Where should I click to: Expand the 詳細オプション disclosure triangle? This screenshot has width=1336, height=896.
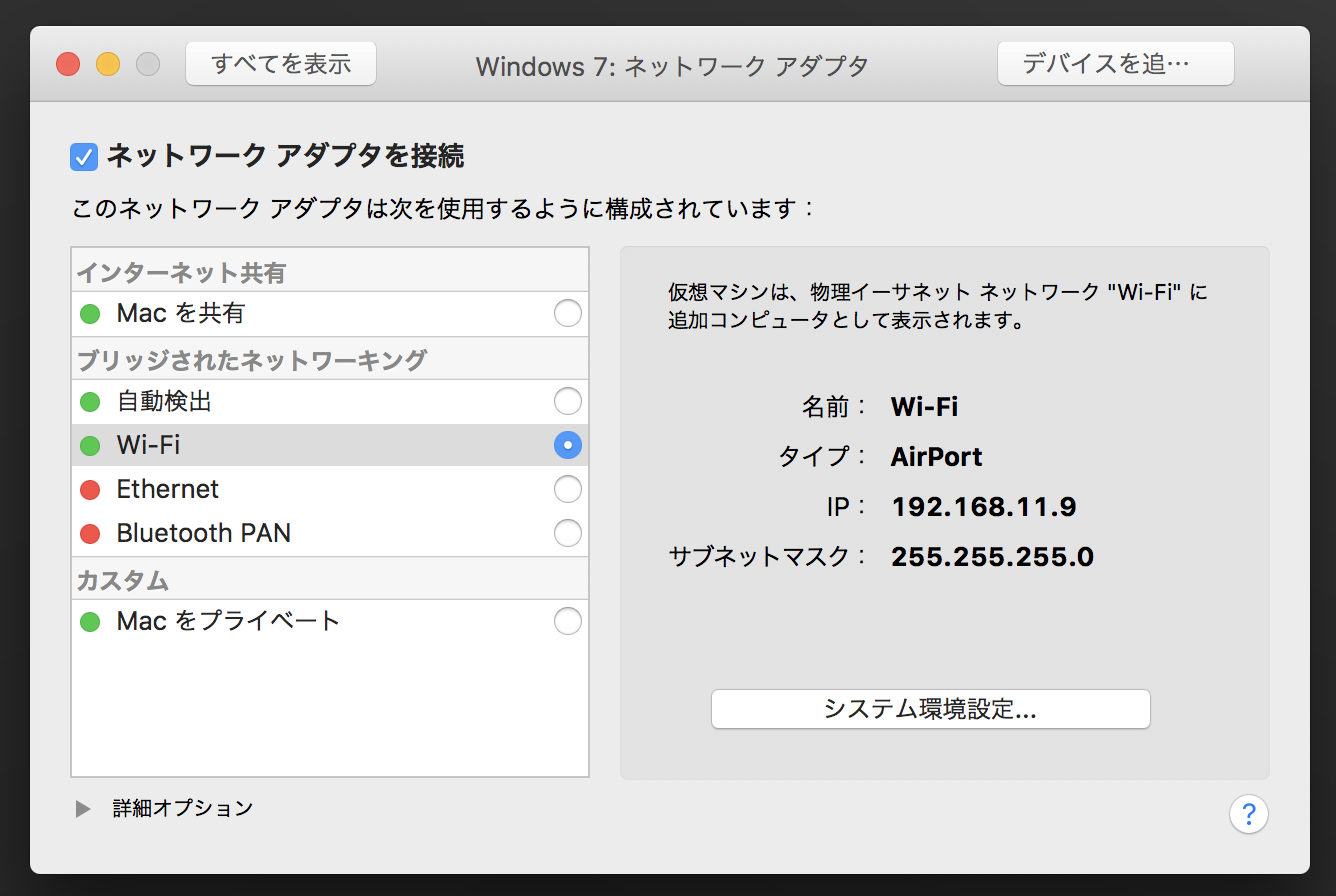click(x=83, y=809)
